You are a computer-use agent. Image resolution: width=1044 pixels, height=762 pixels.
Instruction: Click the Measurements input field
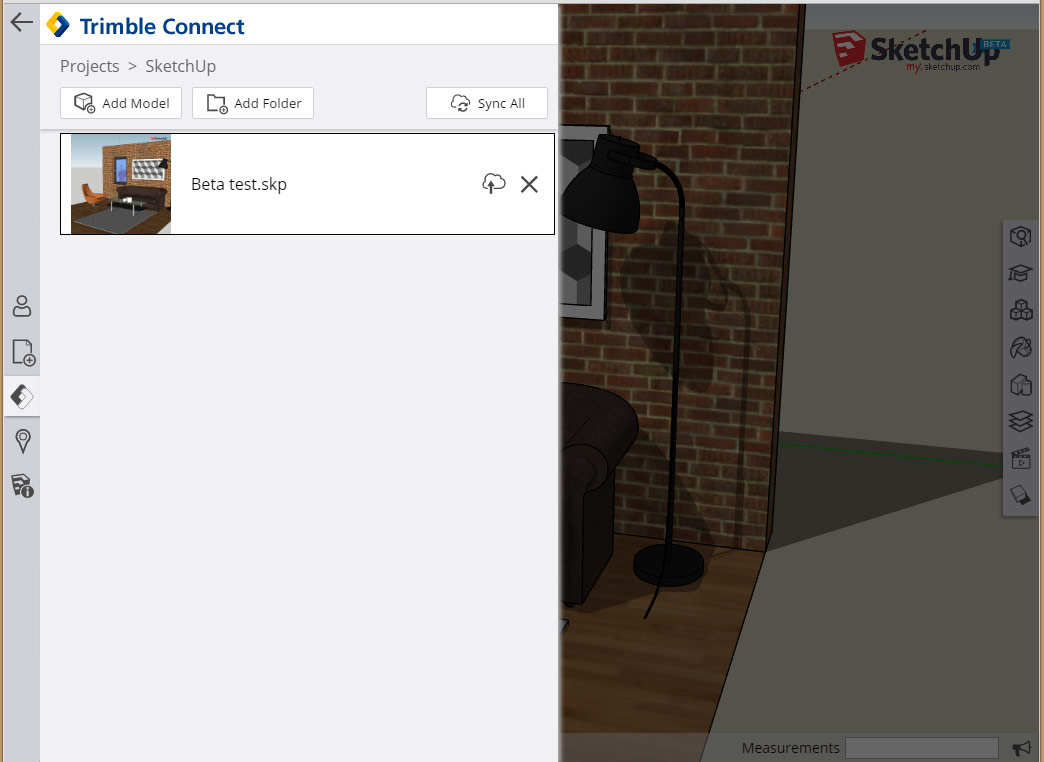pos(921,748)
